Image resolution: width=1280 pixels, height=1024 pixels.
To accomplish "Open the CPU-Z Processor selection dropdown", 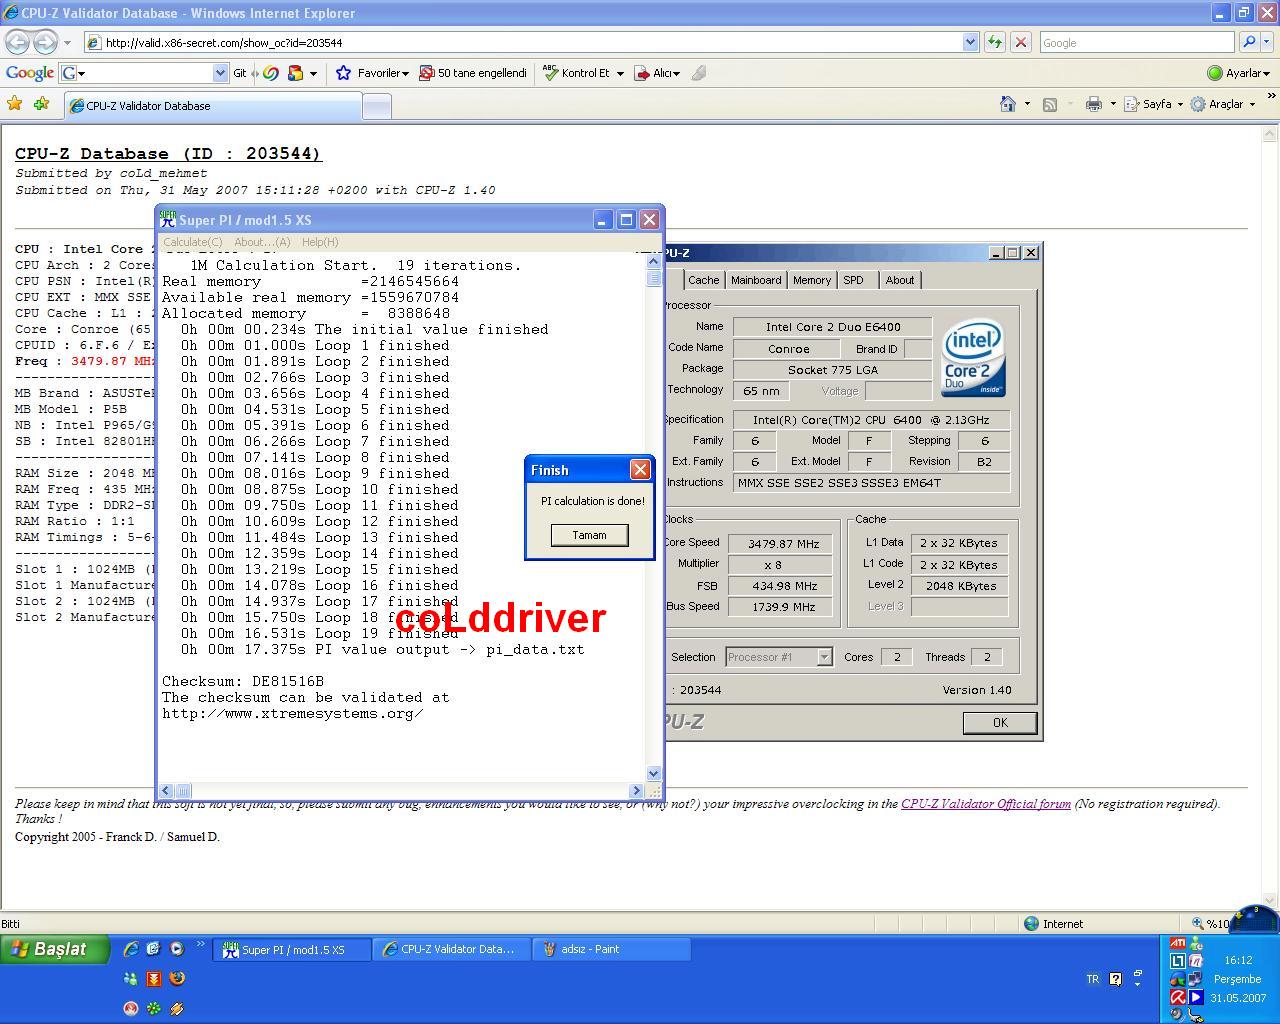I will click(x=824, y=657).
